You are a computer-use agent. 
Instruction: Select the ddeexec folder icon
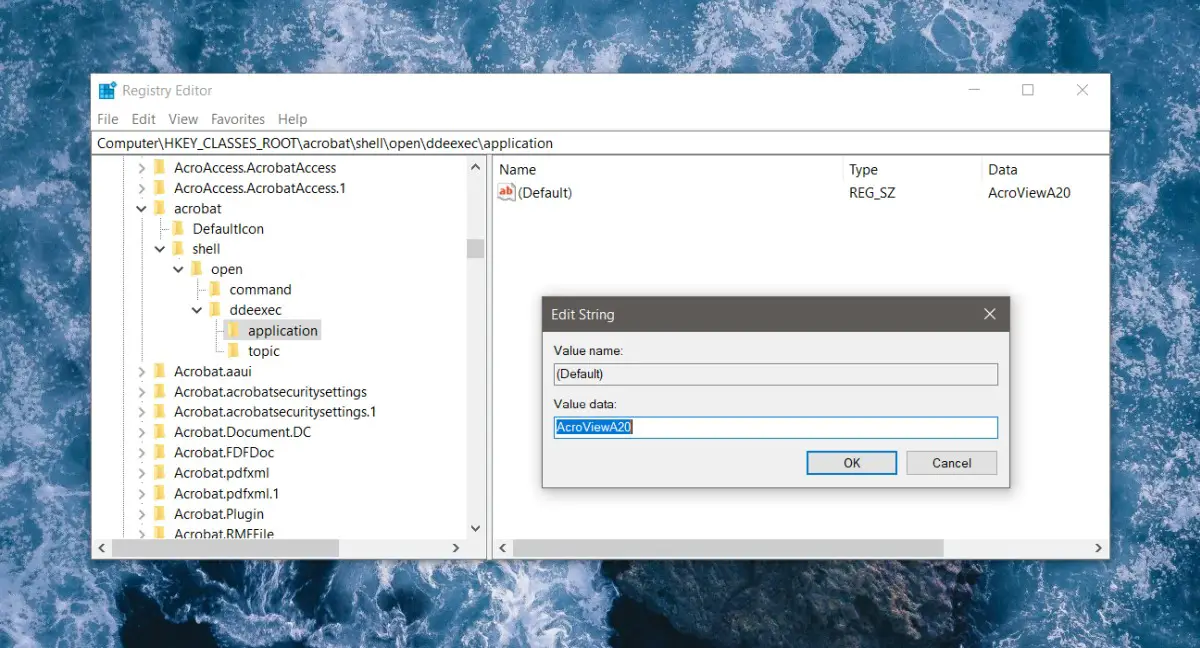(x=215, y=310)
